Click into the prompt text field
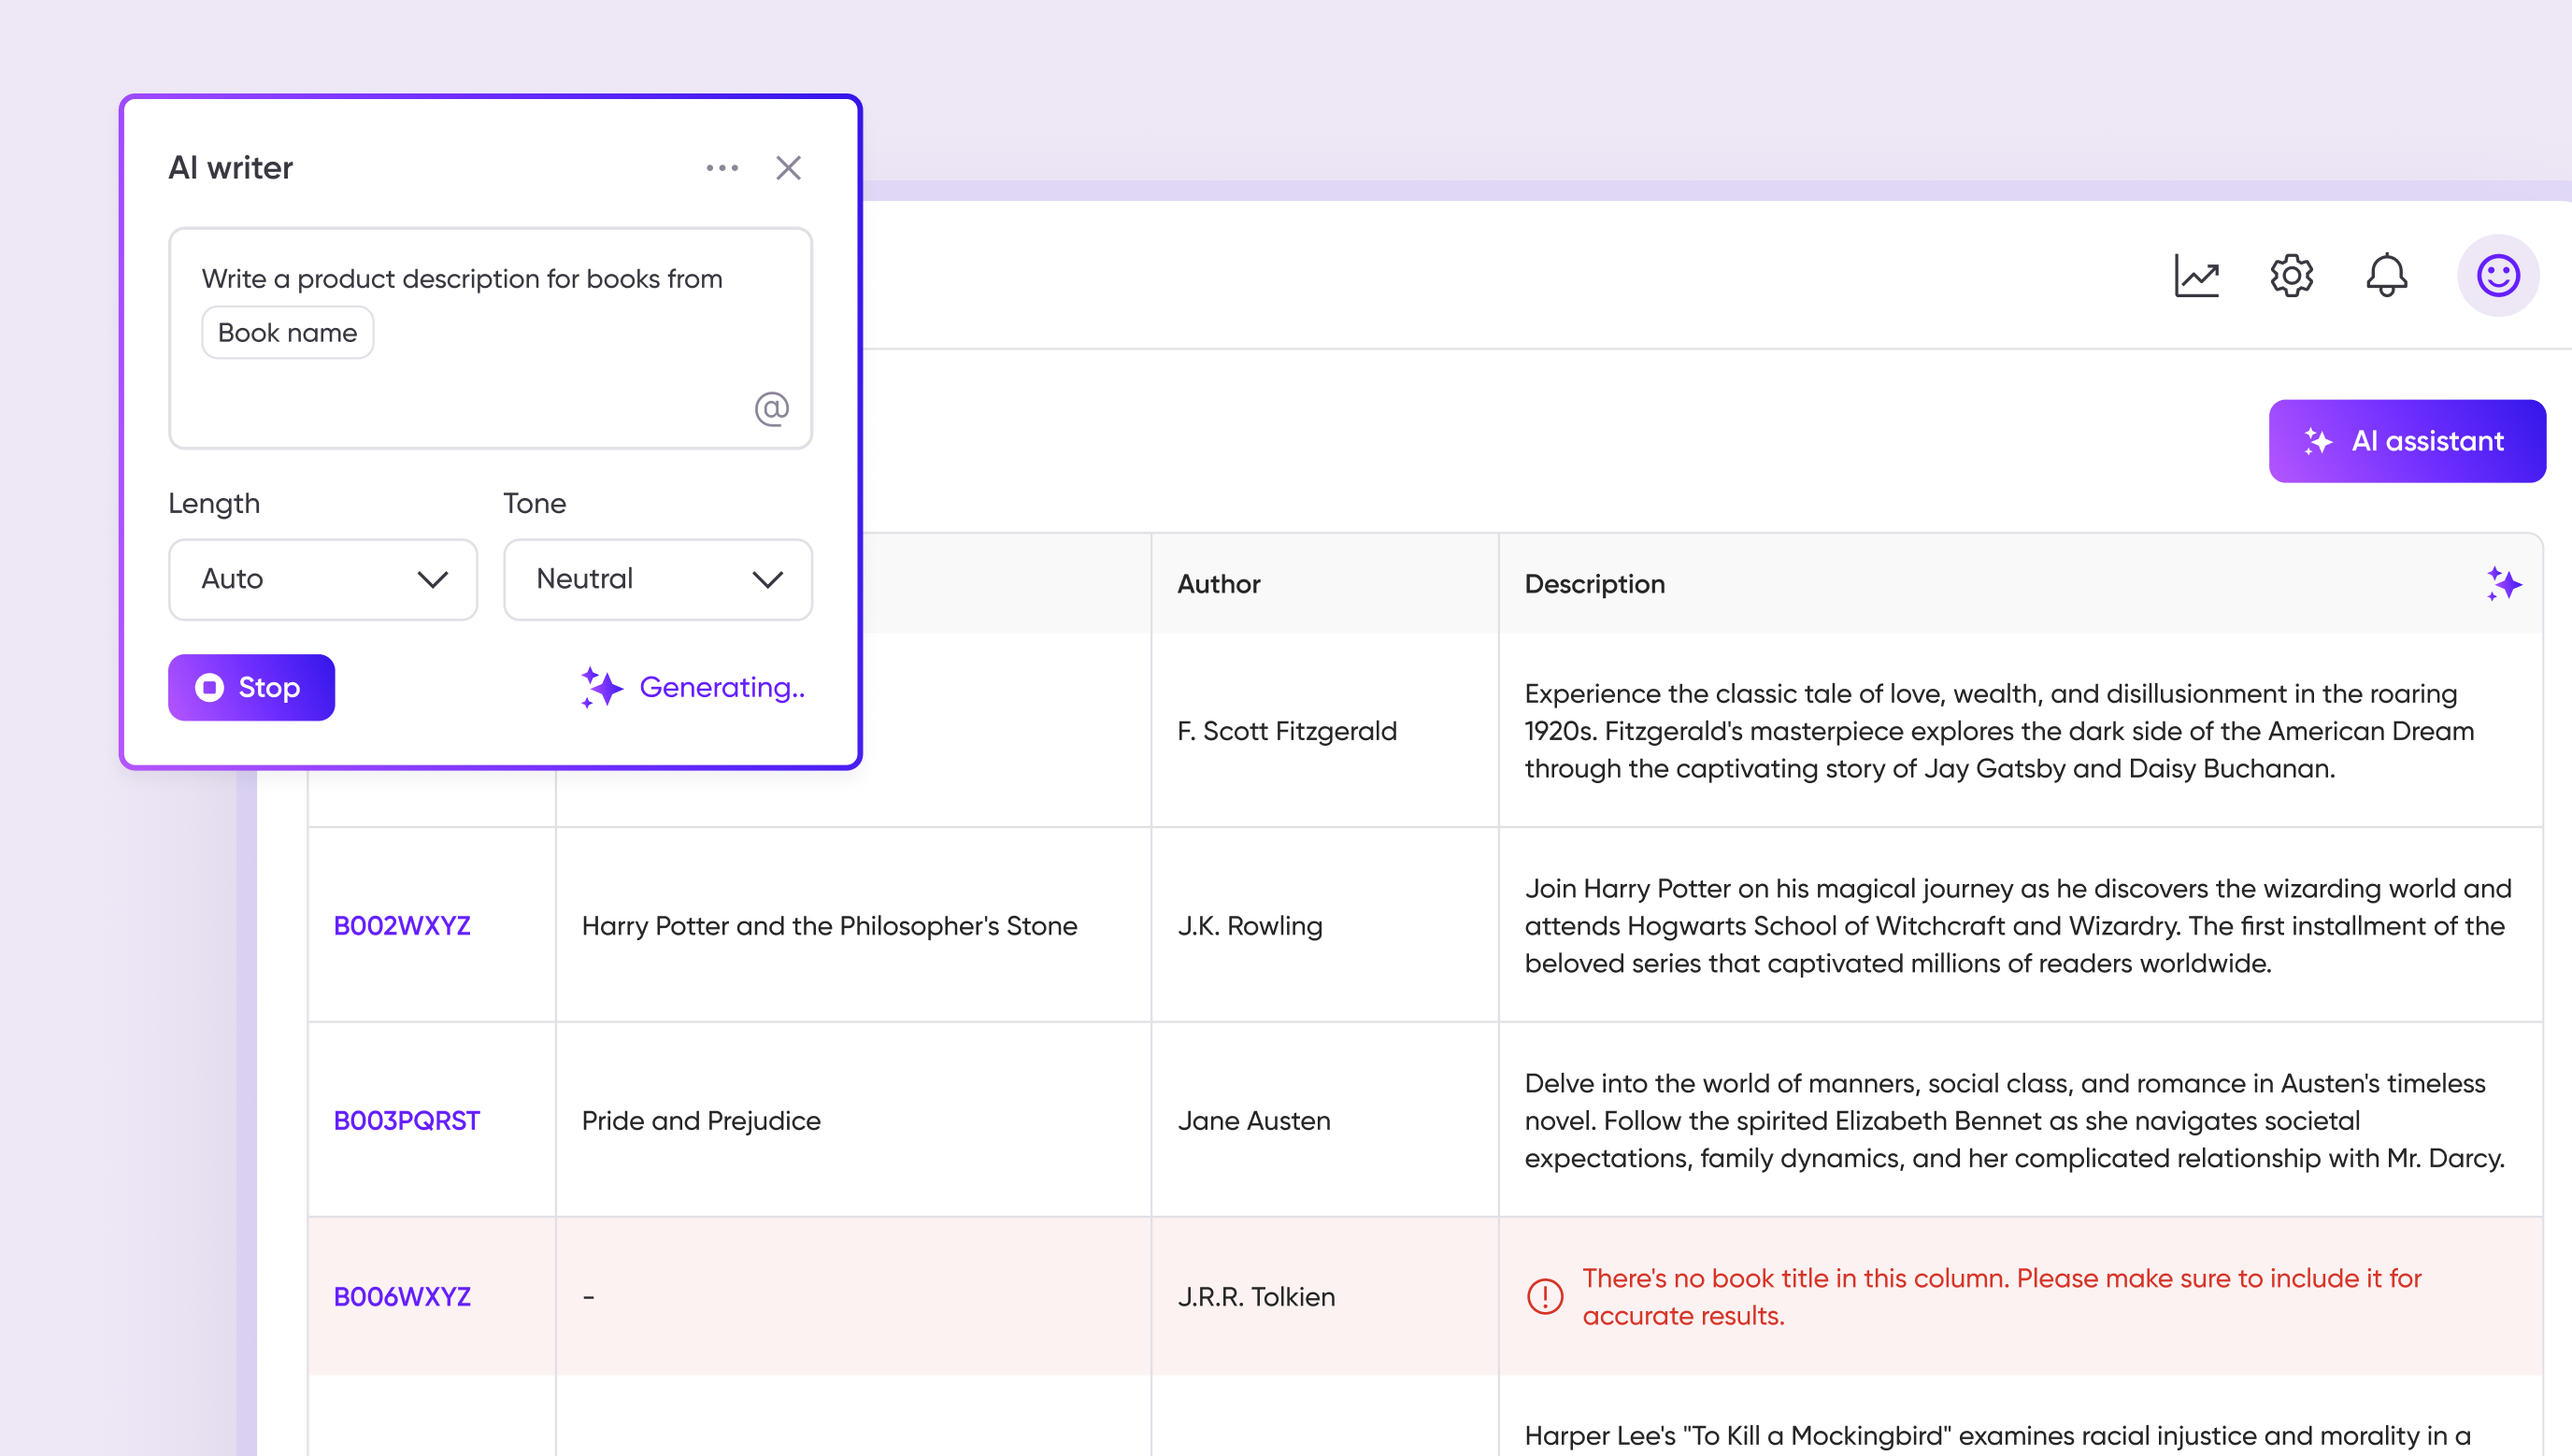Image resolution: width=2572 pixels, height=1456 pixels. (490, 338)
